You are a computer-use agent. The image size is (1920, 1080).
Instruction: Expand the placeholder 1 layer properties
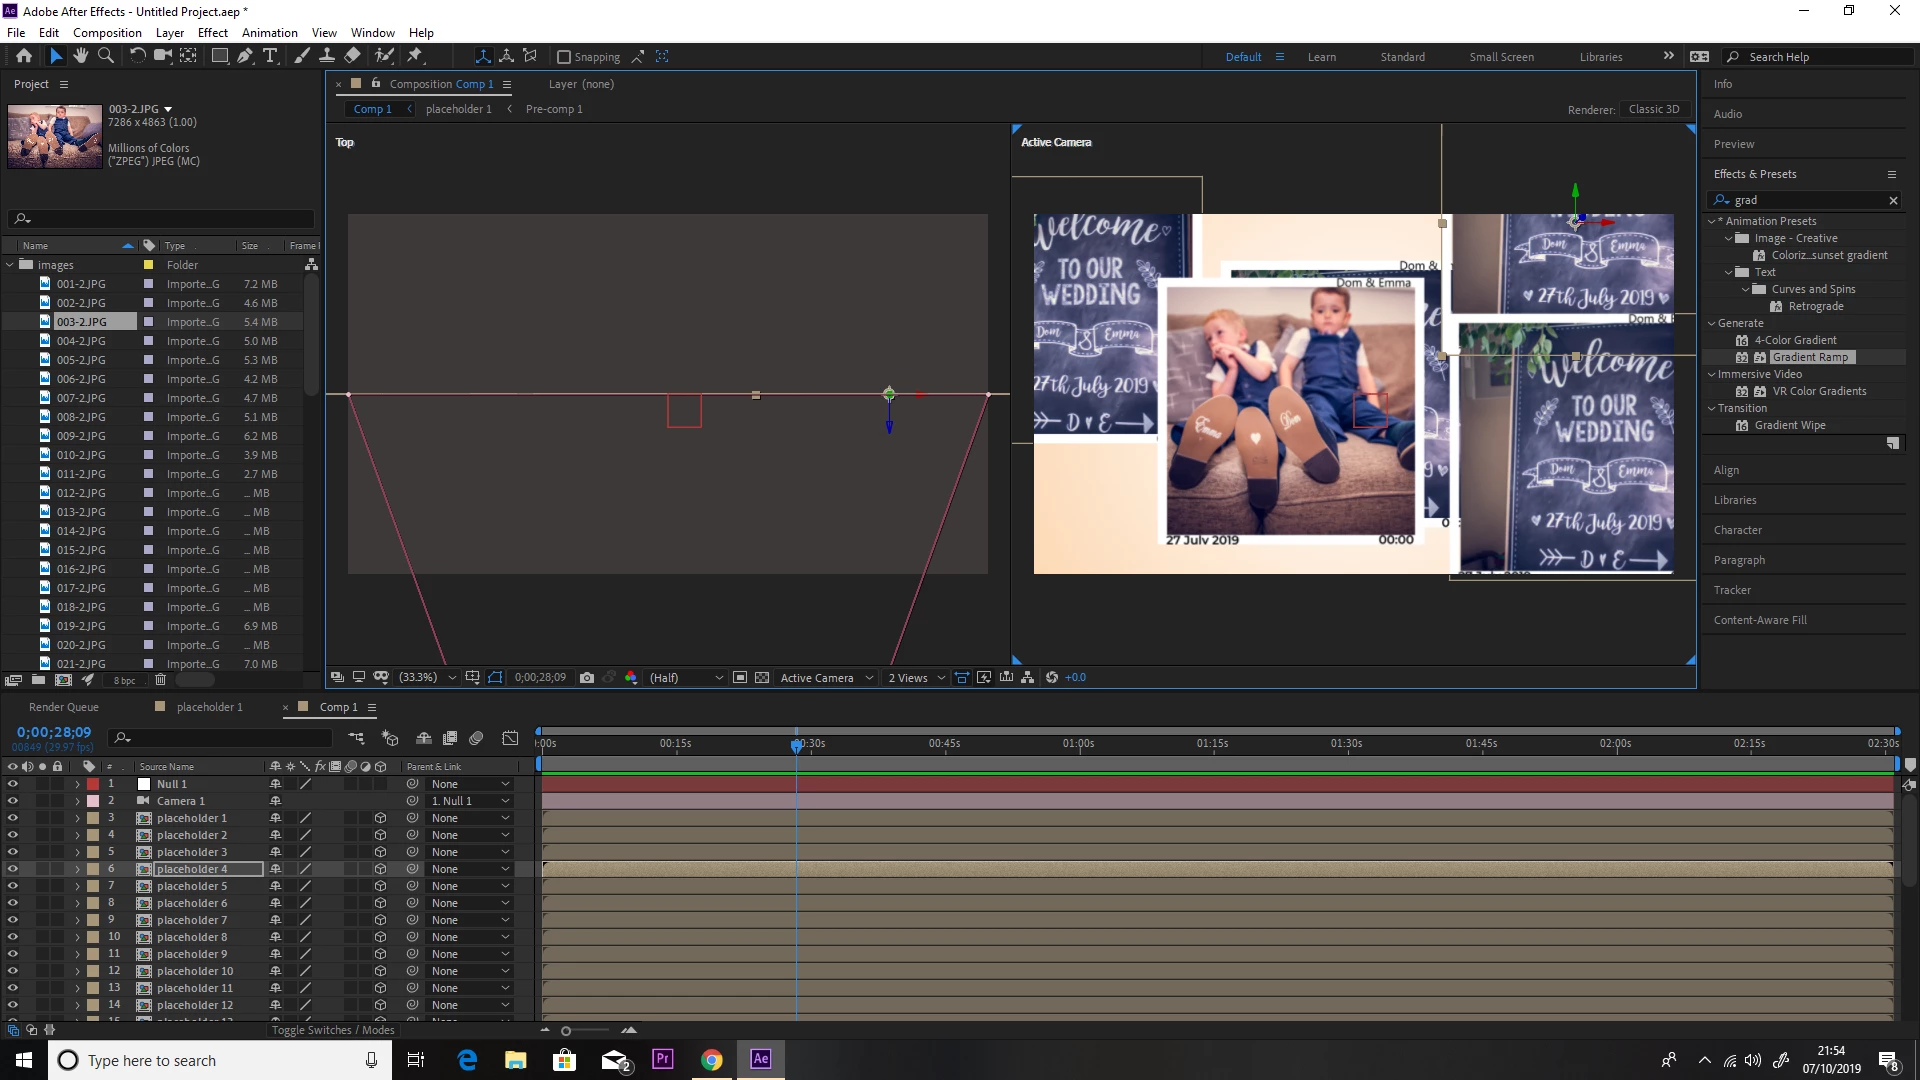coord(77,818)
